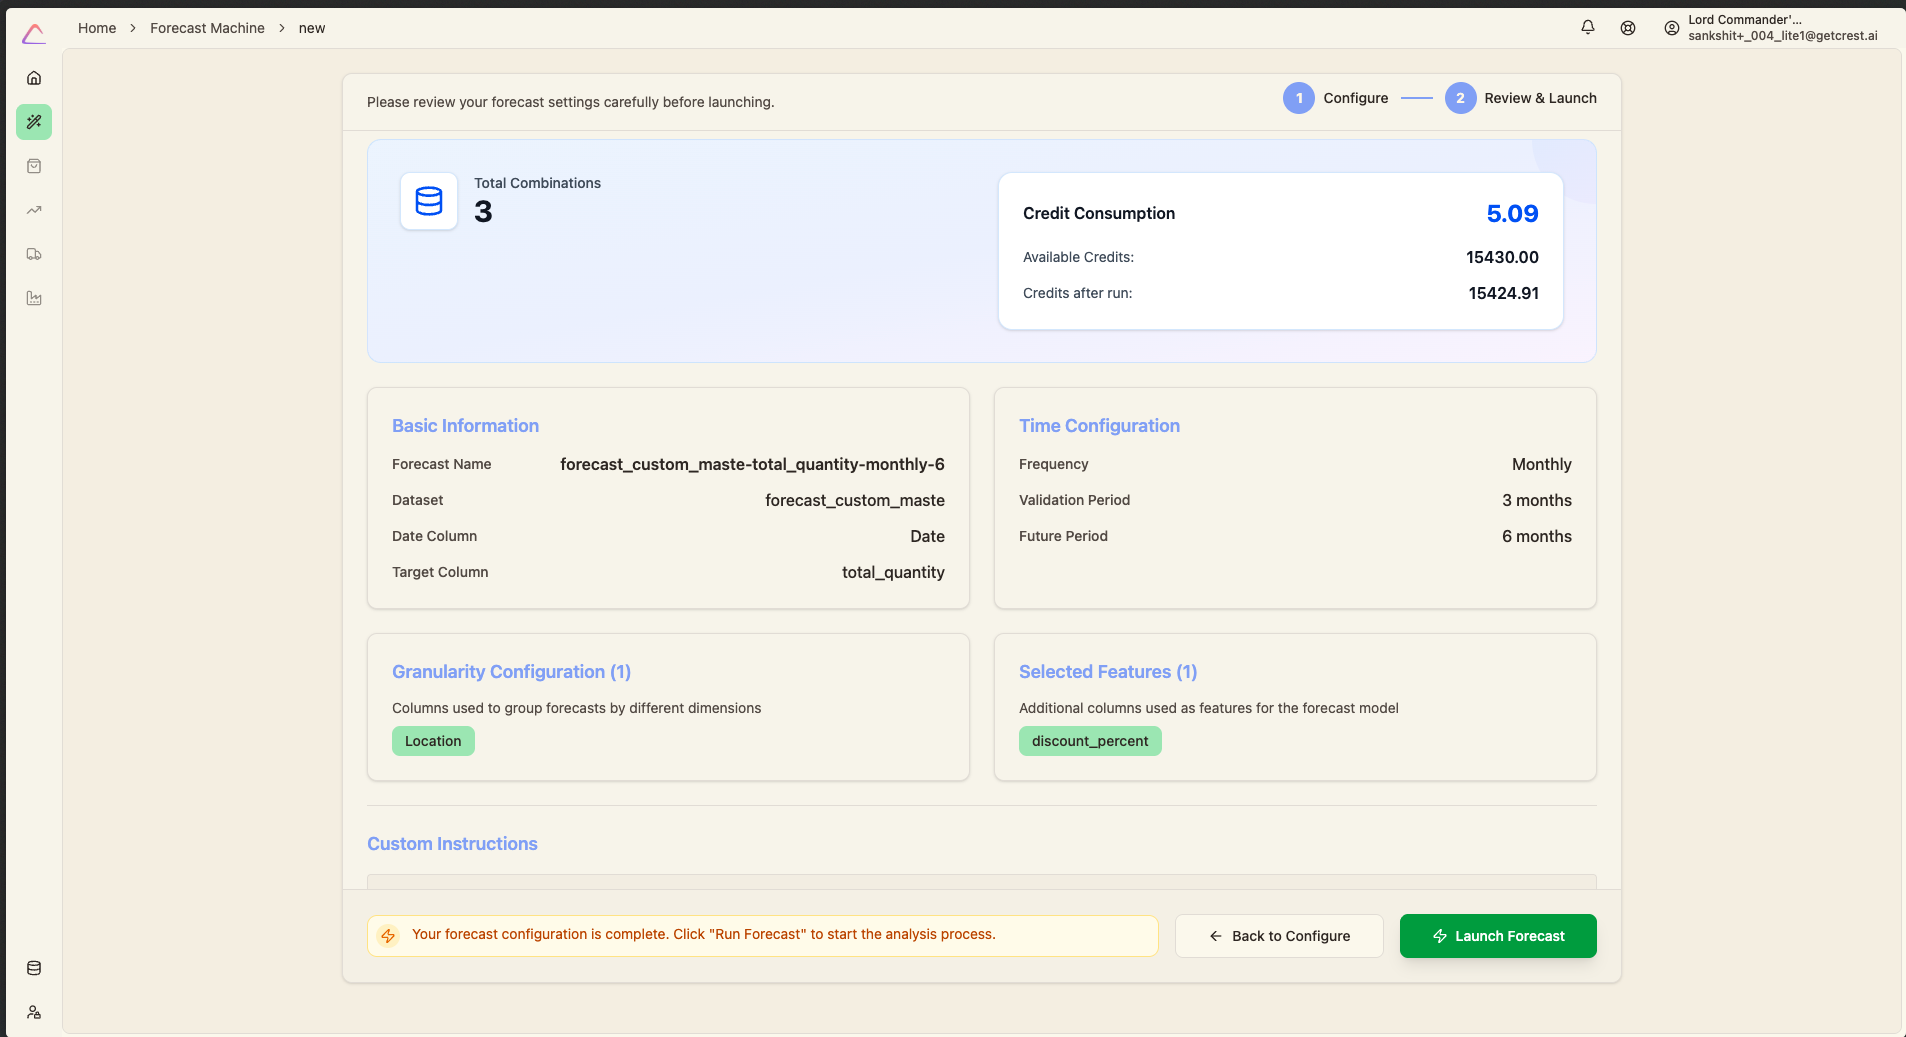1906x1037 pixels.
Task: Click the lightning icon in the notice banner
Action: (389, 936)
